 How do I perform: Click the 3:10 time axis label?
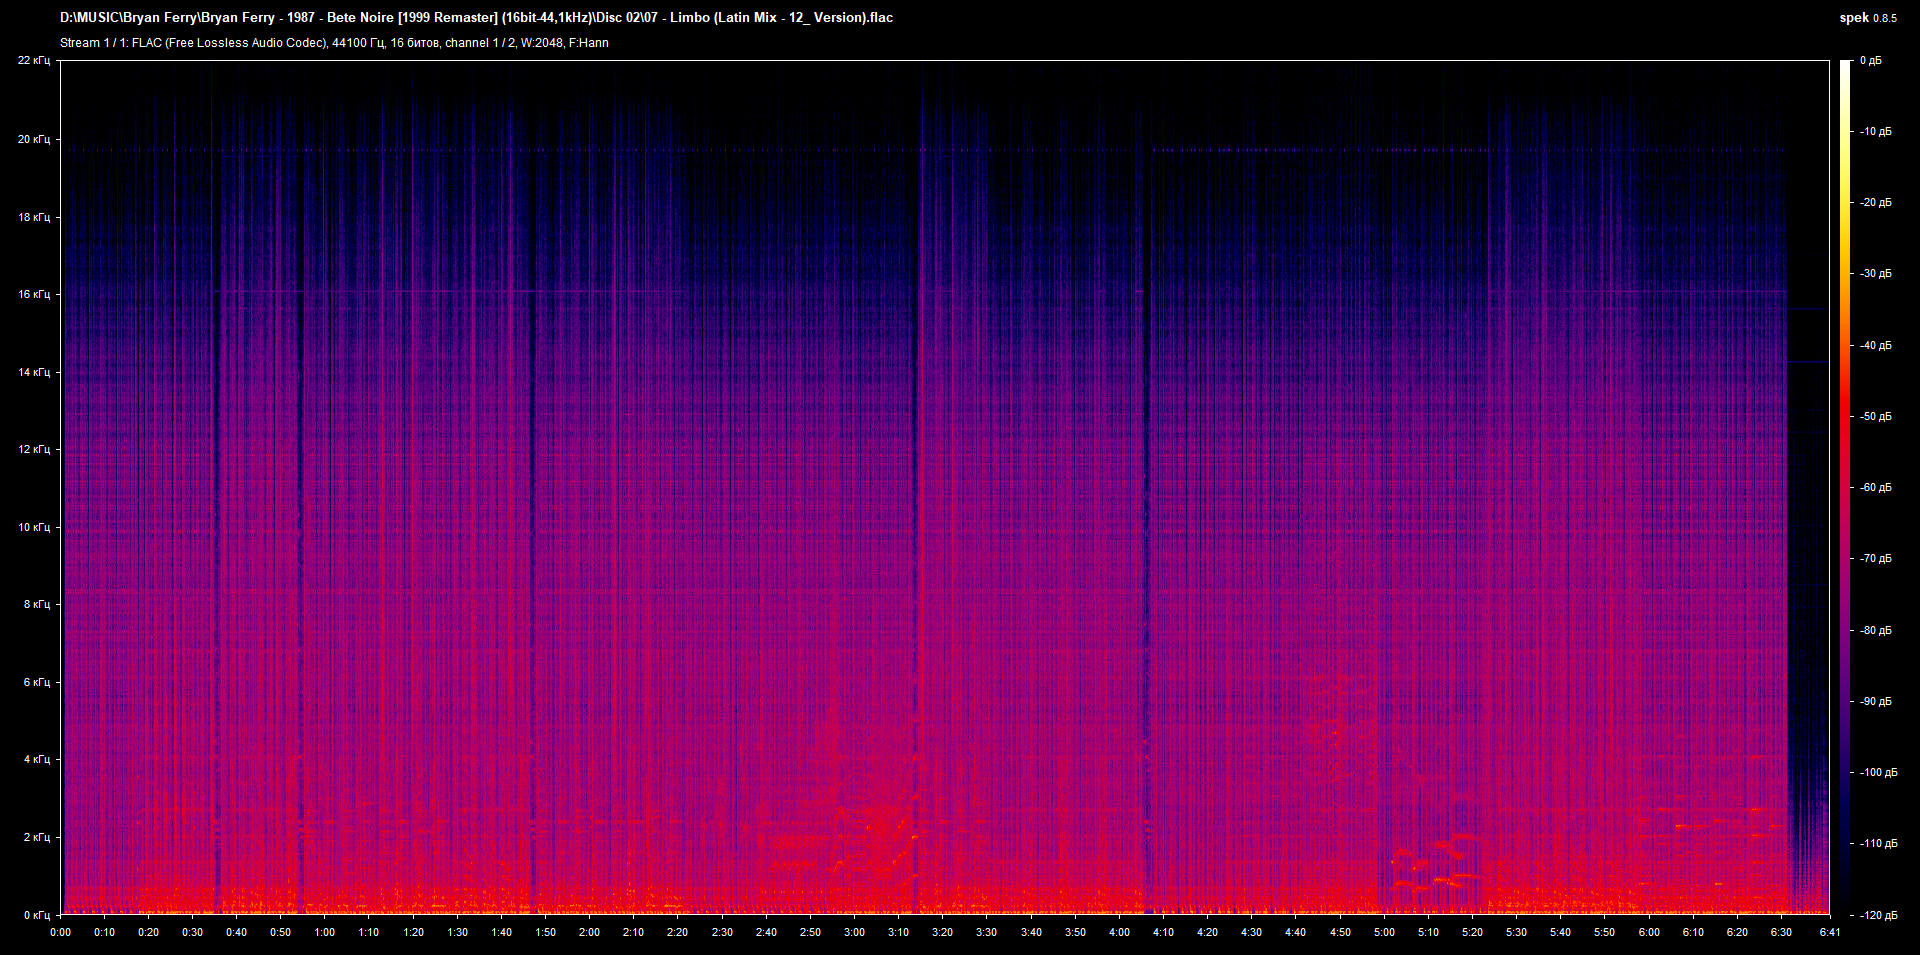pyautogui.click(x=898, y=933)
